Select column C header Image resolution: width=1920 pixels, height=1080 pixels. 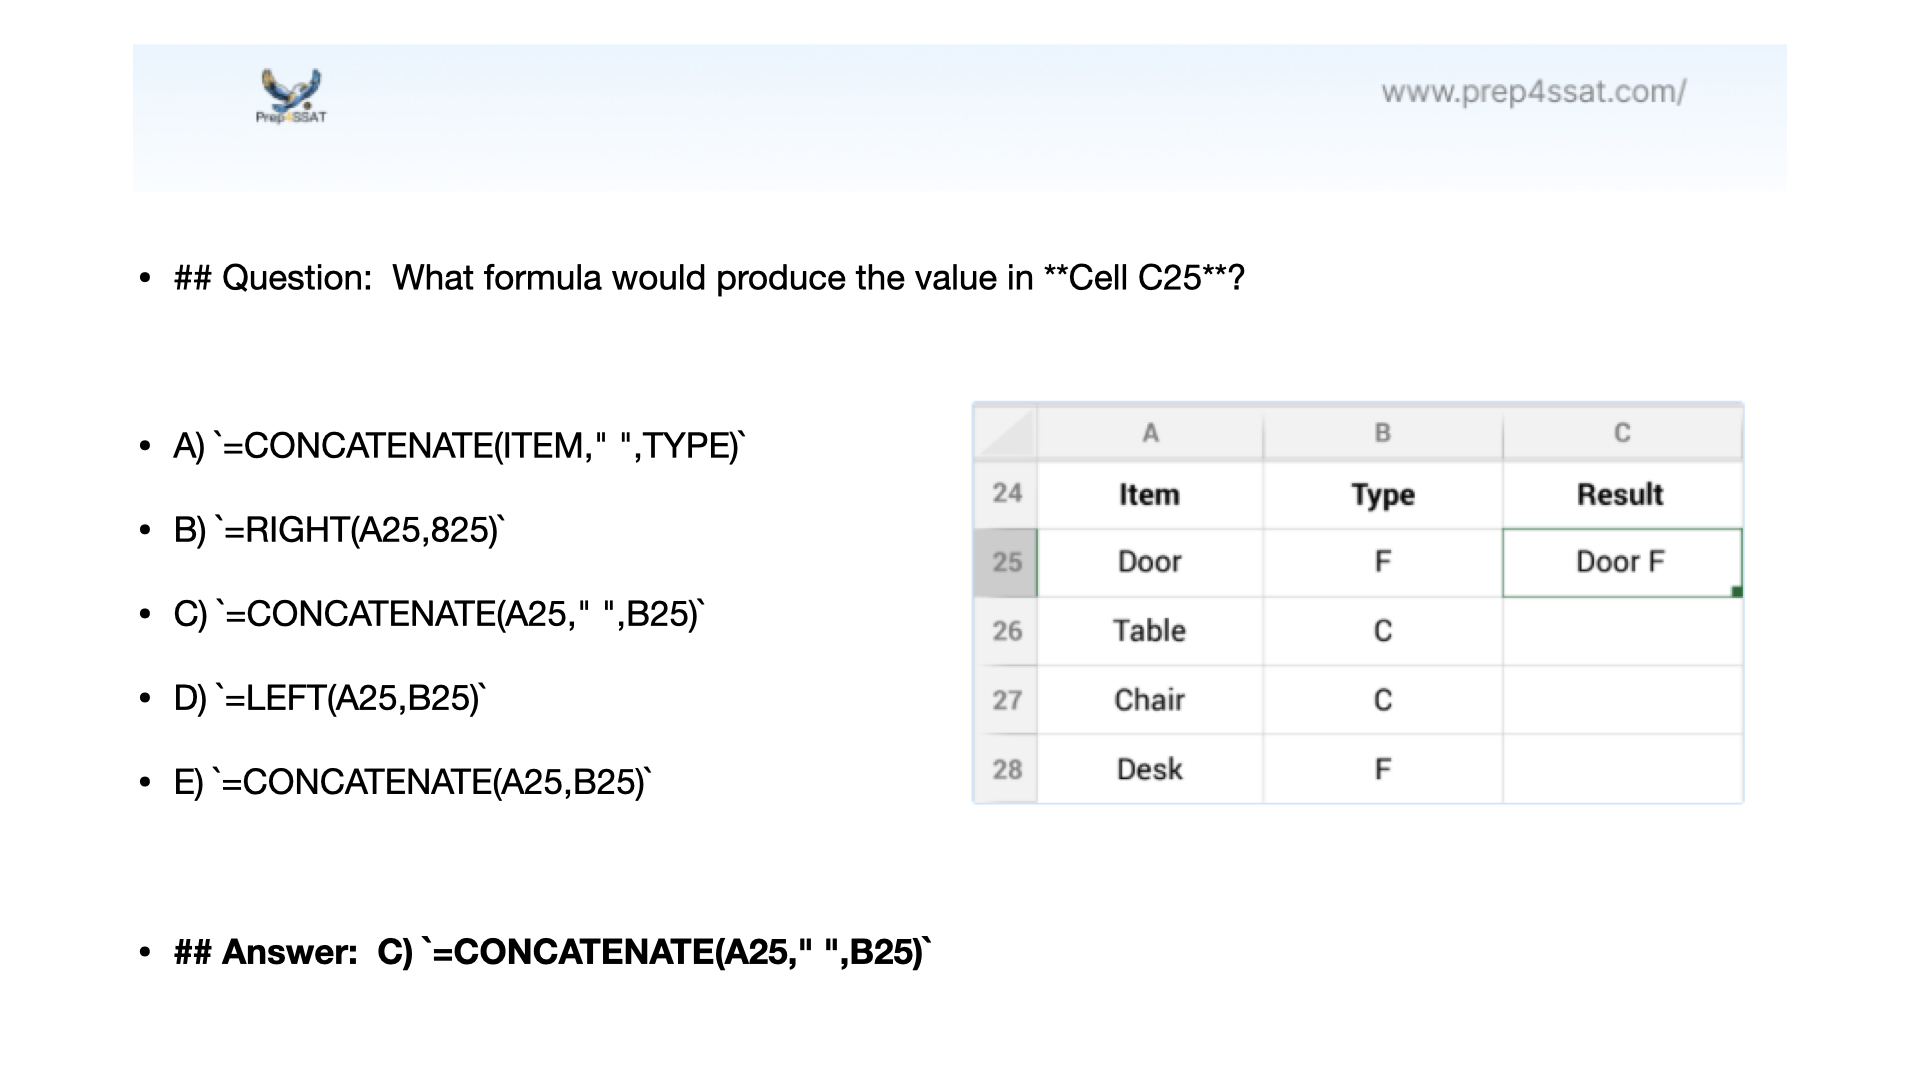[x=1622, y=433]
